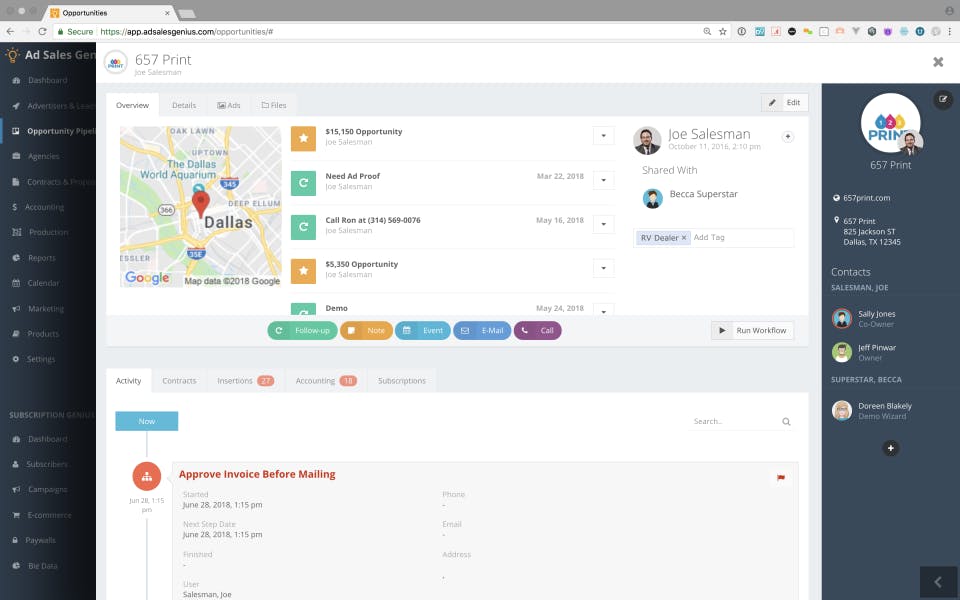Expand dropdown for Demo item
The image size is (960, 600).
(604, 310)
